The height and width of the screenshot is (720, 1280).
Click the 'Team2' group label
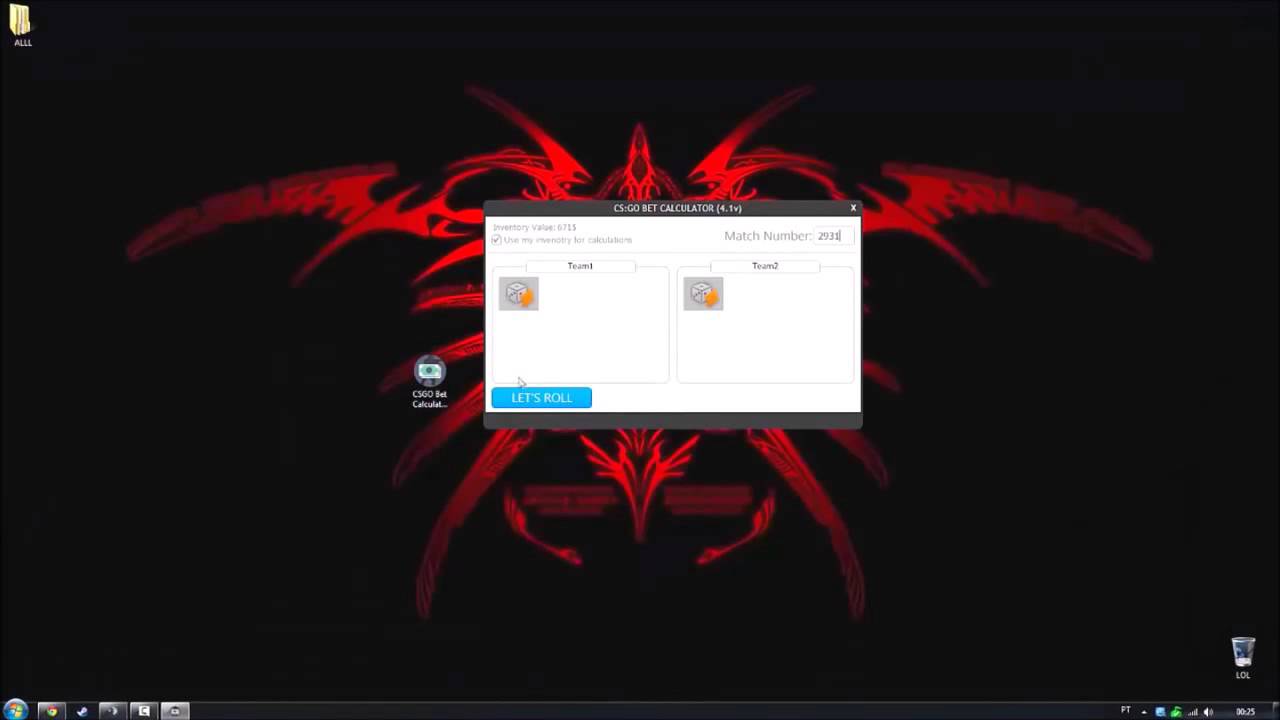click(x=765, y=266)
